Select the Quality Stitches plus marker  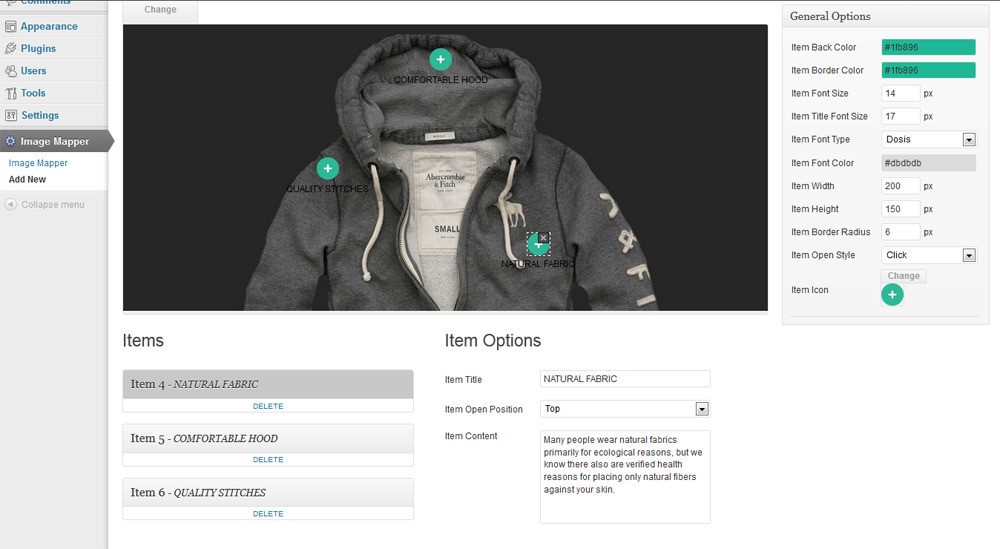coord(327,169)
